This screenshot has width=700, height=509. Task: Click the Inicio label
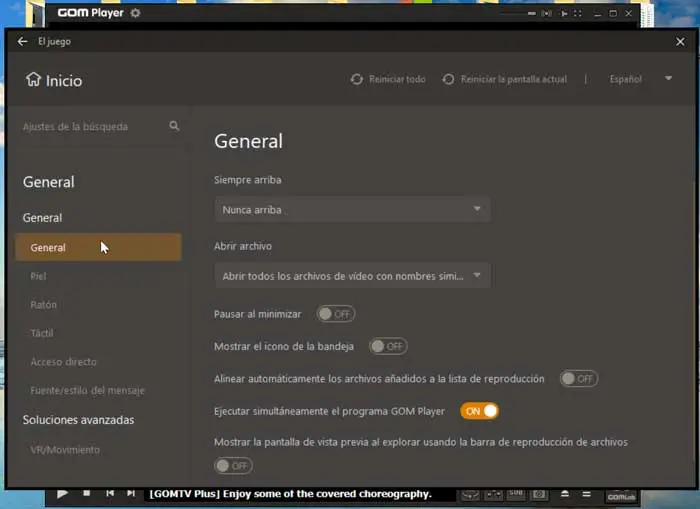(64, 80)
